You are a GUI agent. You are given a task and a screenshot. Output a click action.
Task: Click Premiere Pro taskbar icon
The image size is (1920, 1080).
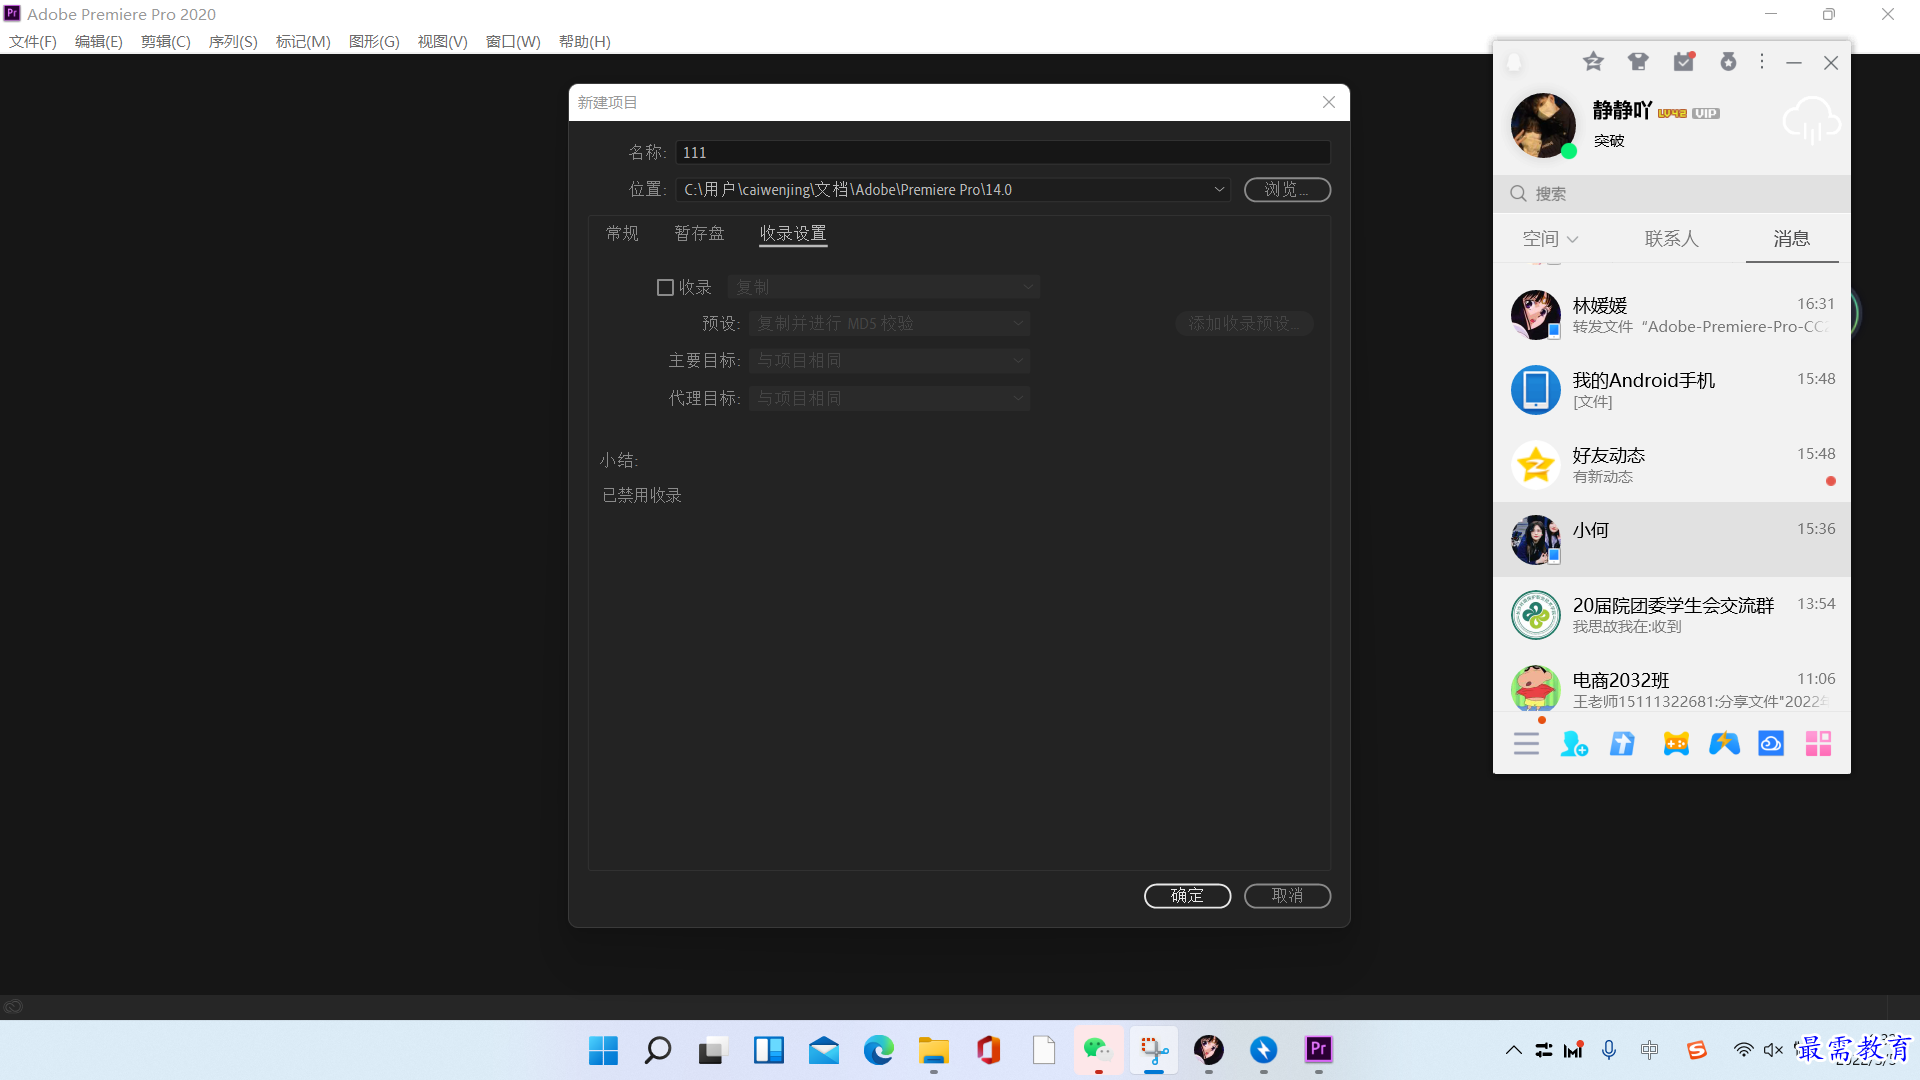pos(1319,1050)
